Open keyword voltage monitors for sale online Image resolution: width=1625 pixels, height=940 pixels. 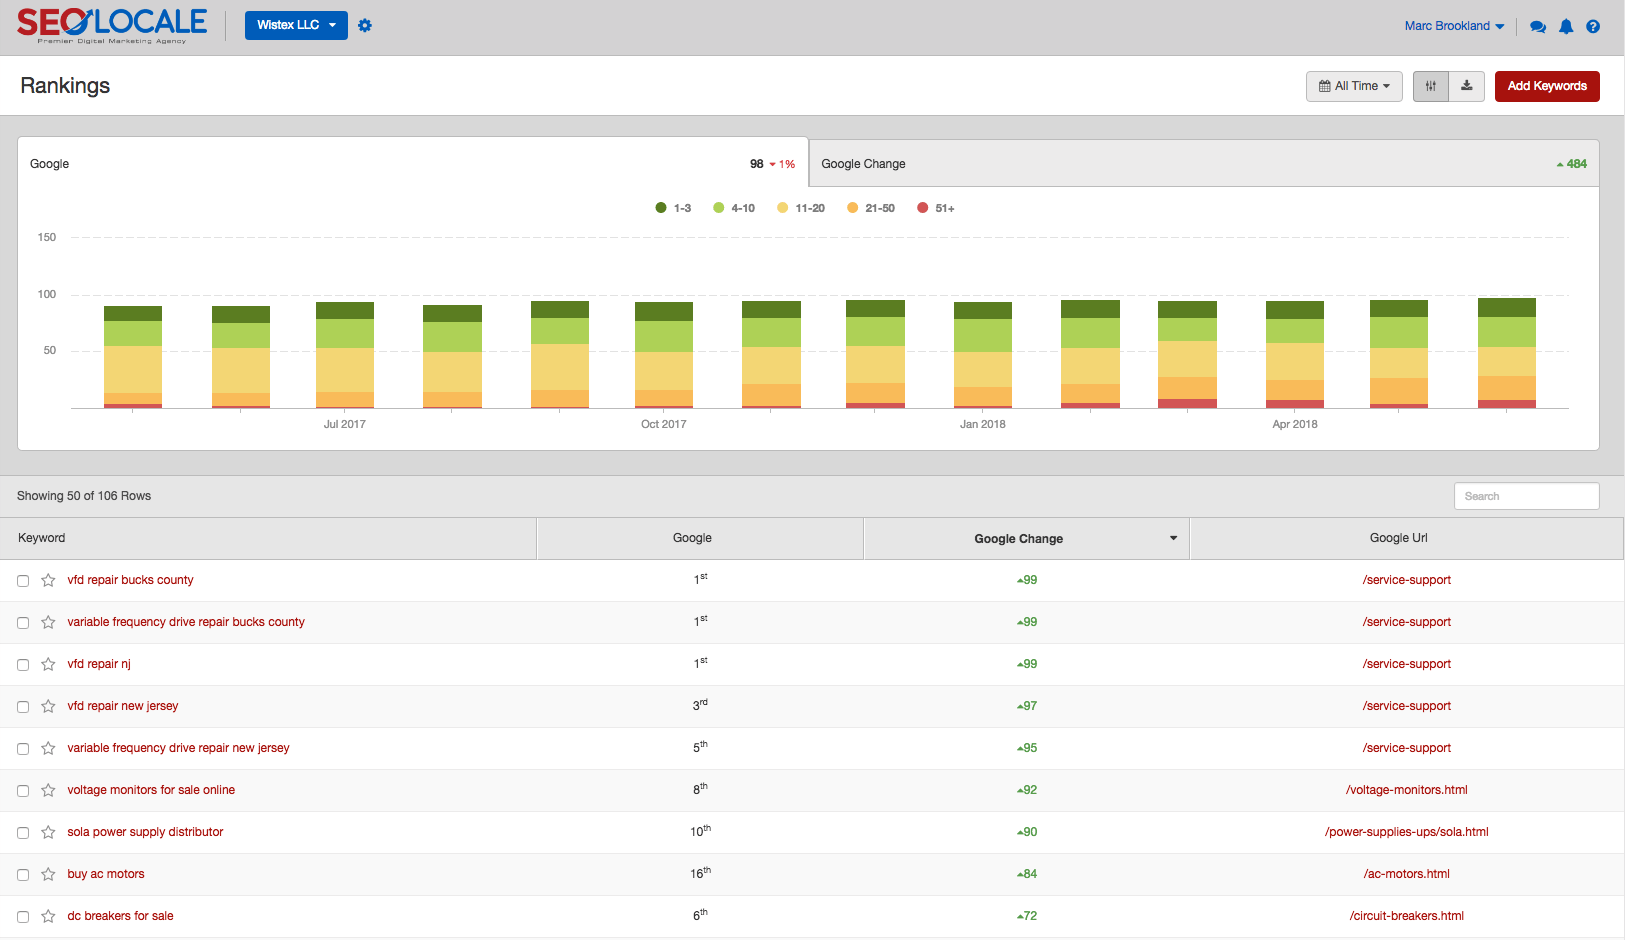[x=151, y=790]
